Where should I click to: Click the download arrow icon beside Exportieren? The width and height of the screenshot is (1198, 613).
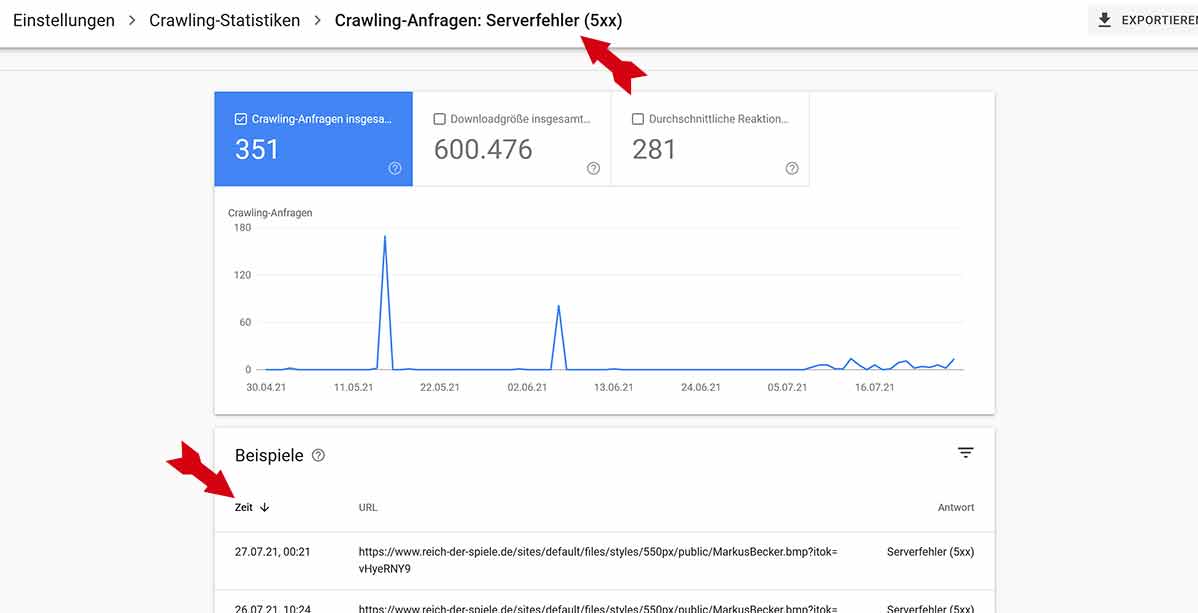coord(1105,21)
